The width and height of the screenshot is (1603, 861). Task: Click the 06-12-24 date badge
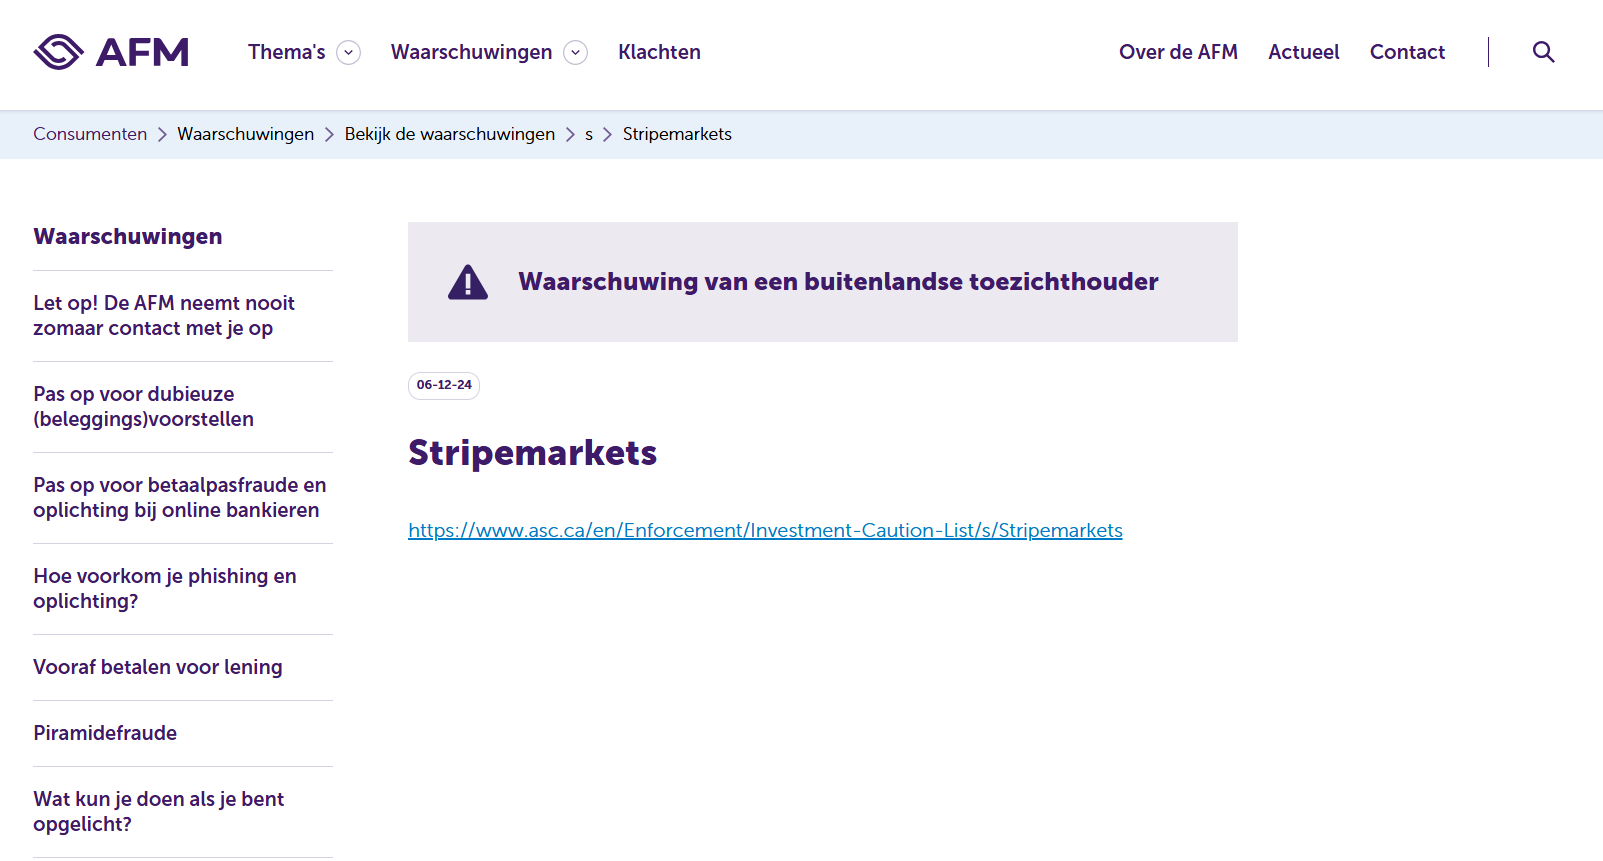[444, 385]
